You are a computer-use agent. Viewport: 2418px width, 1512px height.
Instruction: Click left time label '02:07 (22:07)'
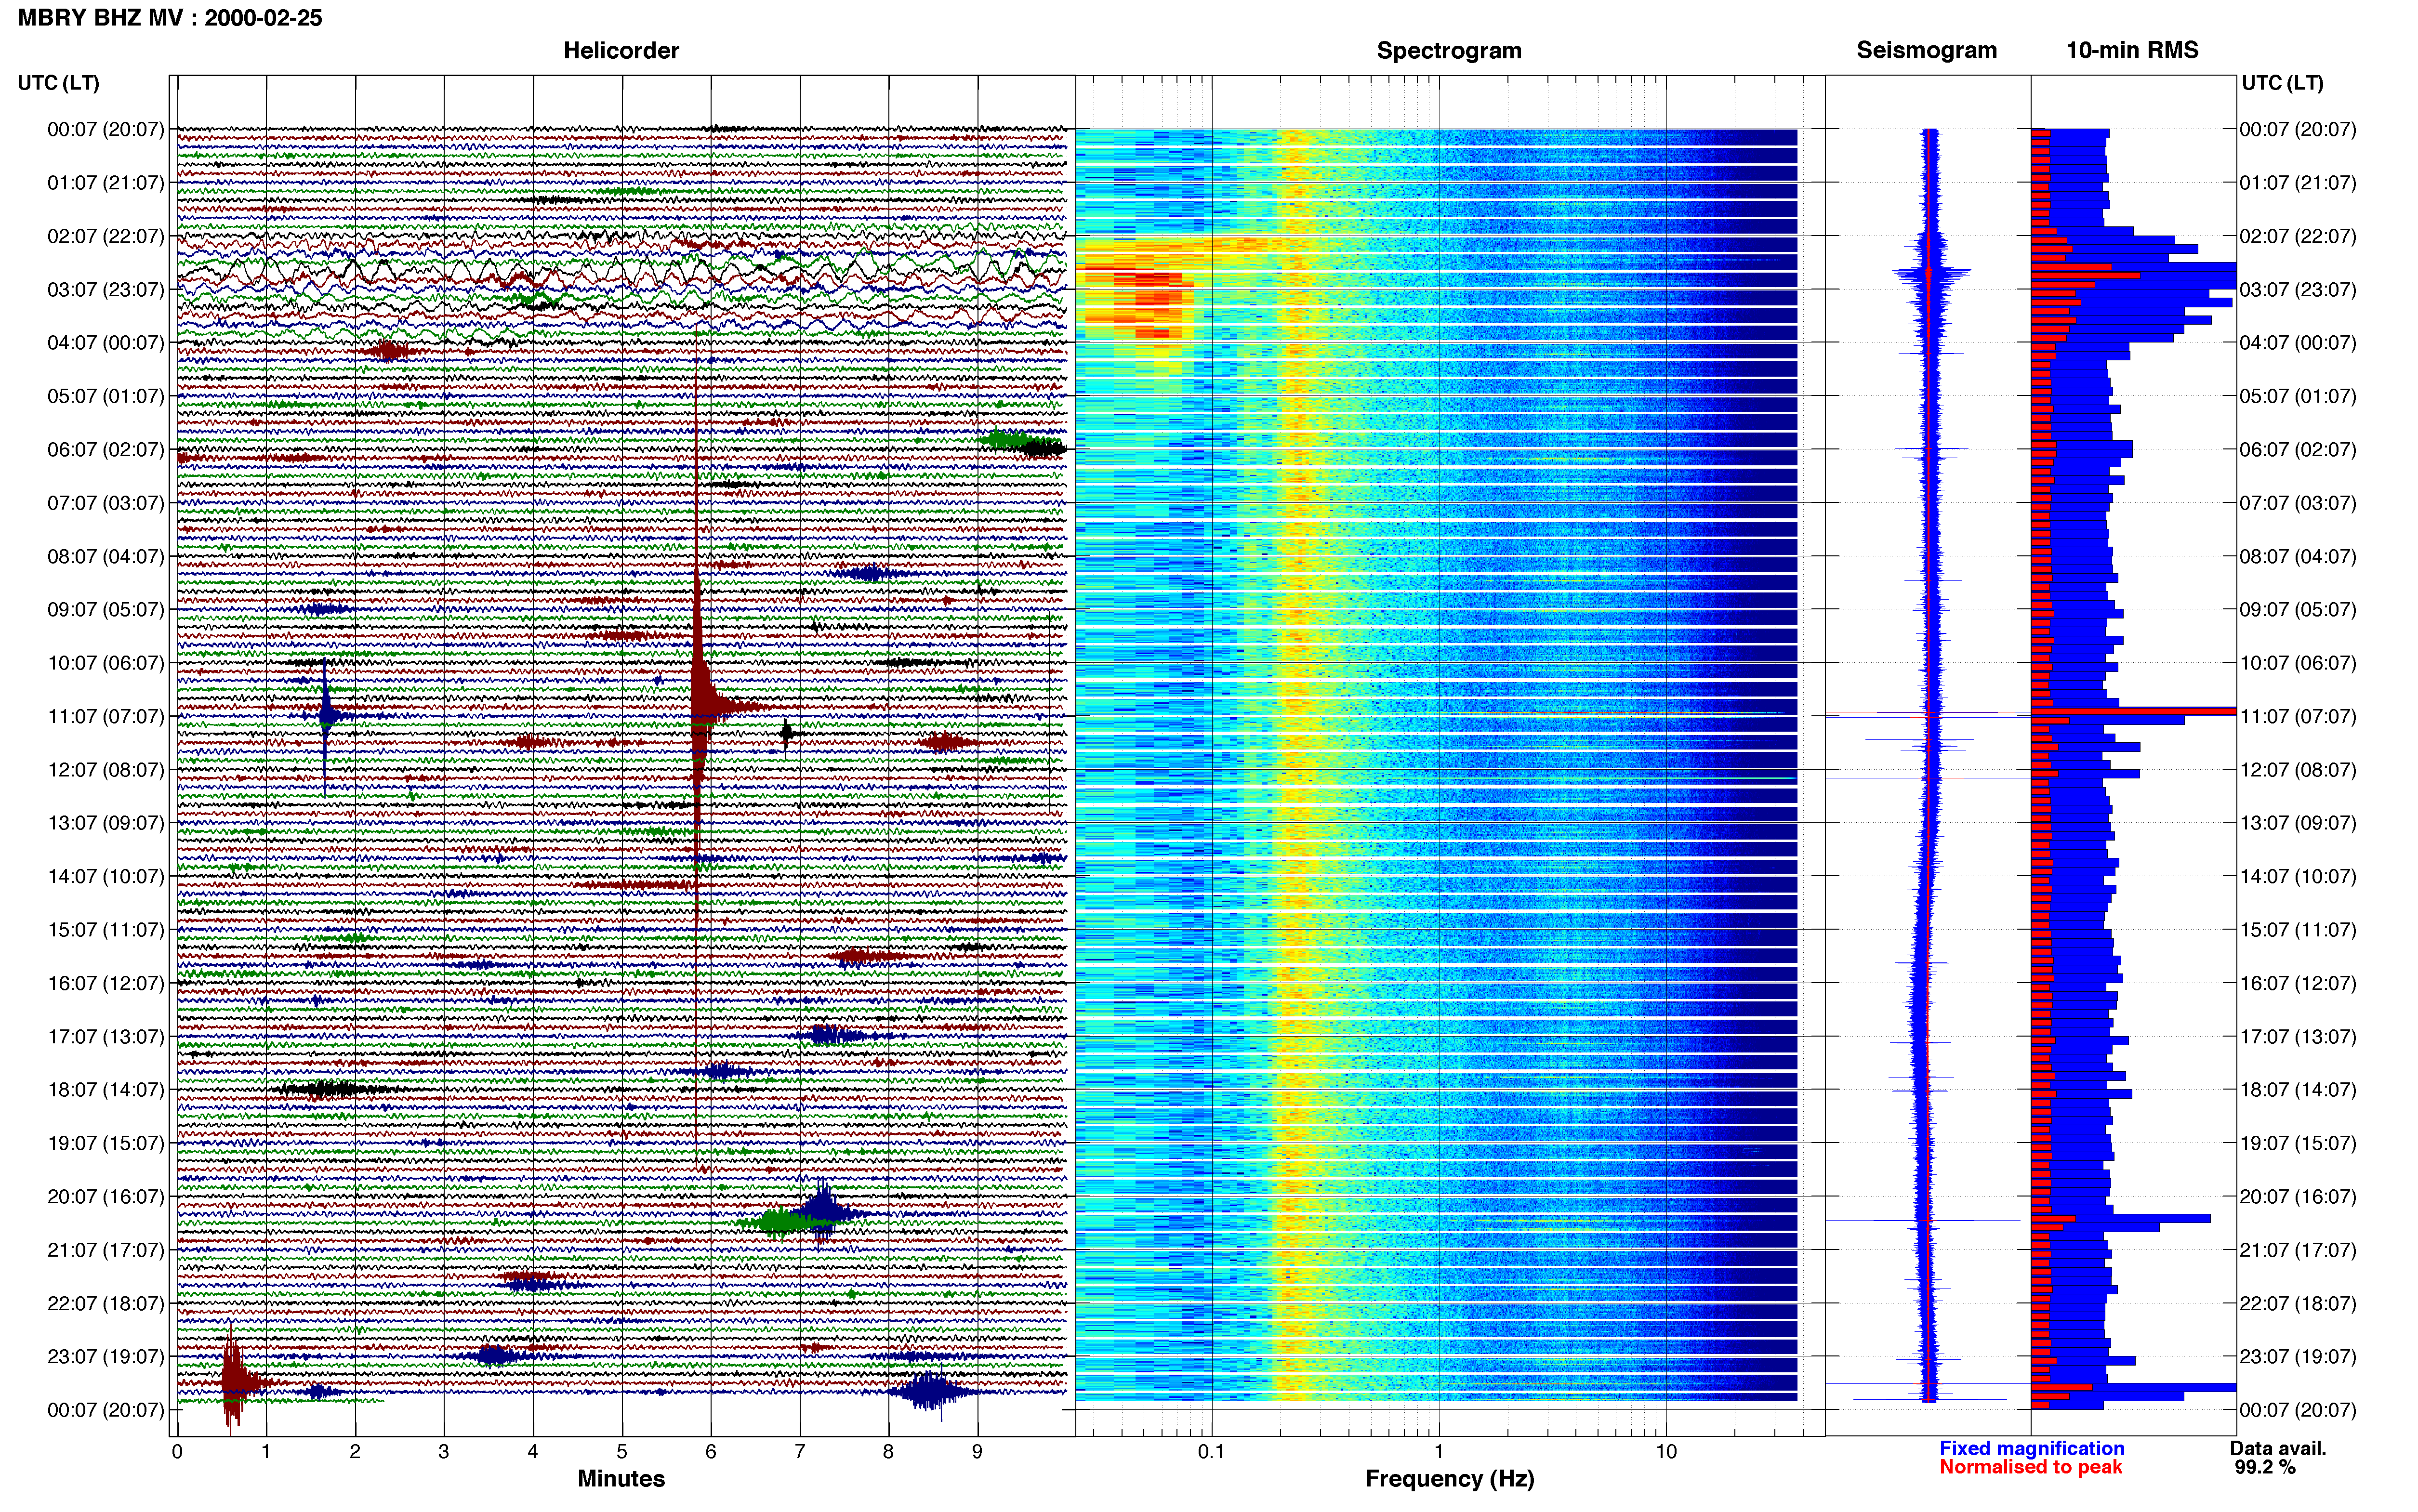[106, 236]
